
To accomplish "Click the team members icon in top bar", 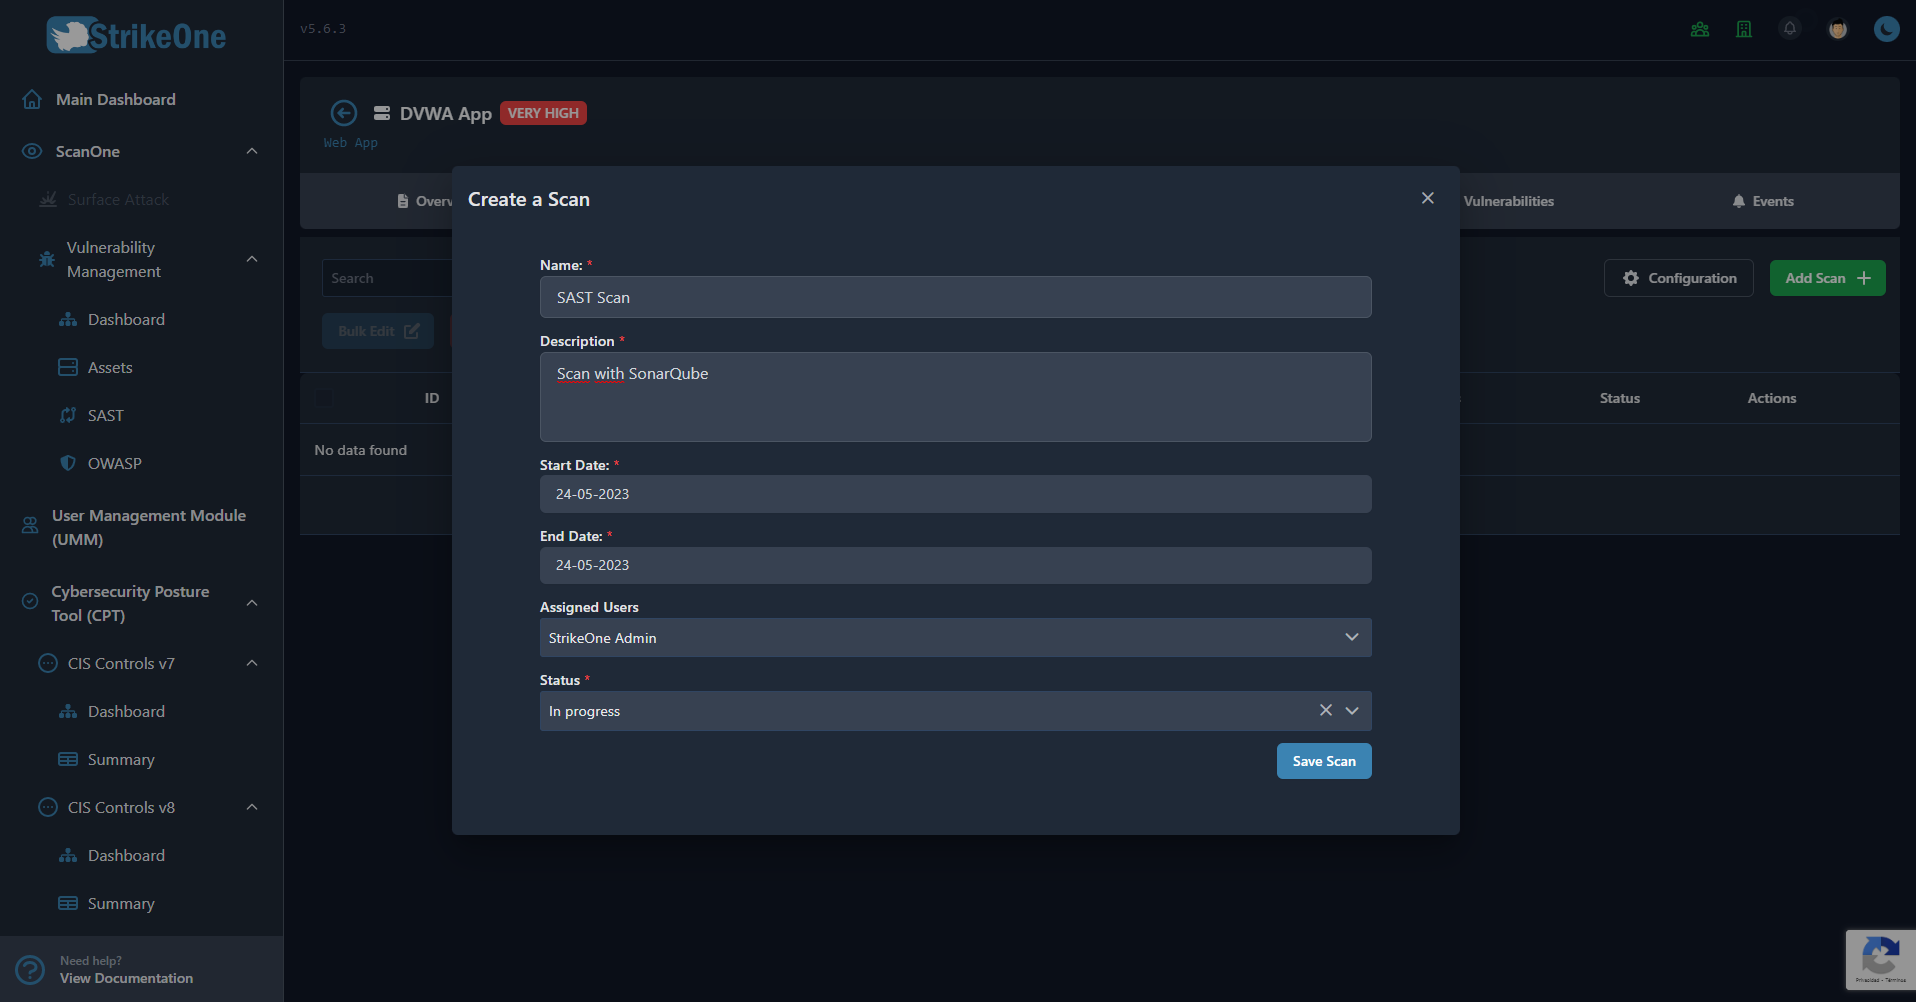I will (1699, 29).
